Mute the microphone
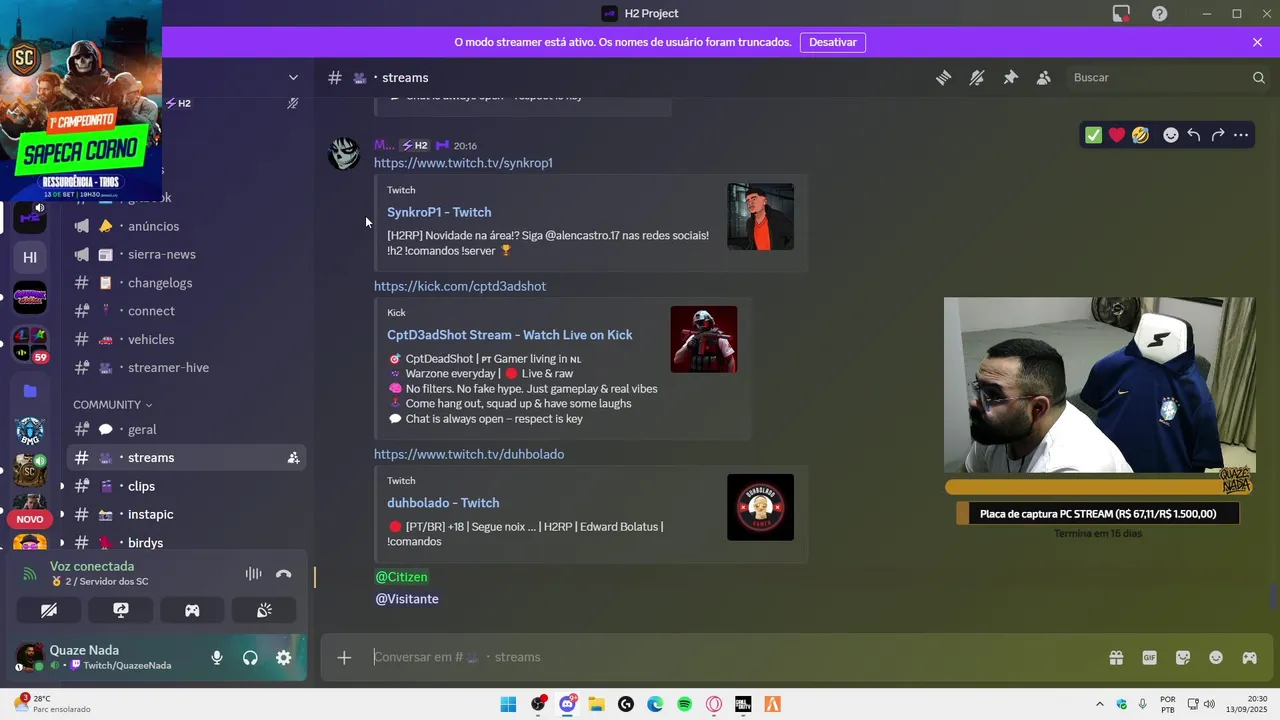Viewport: 1280px width, 720px height. [x=217, y=658]
